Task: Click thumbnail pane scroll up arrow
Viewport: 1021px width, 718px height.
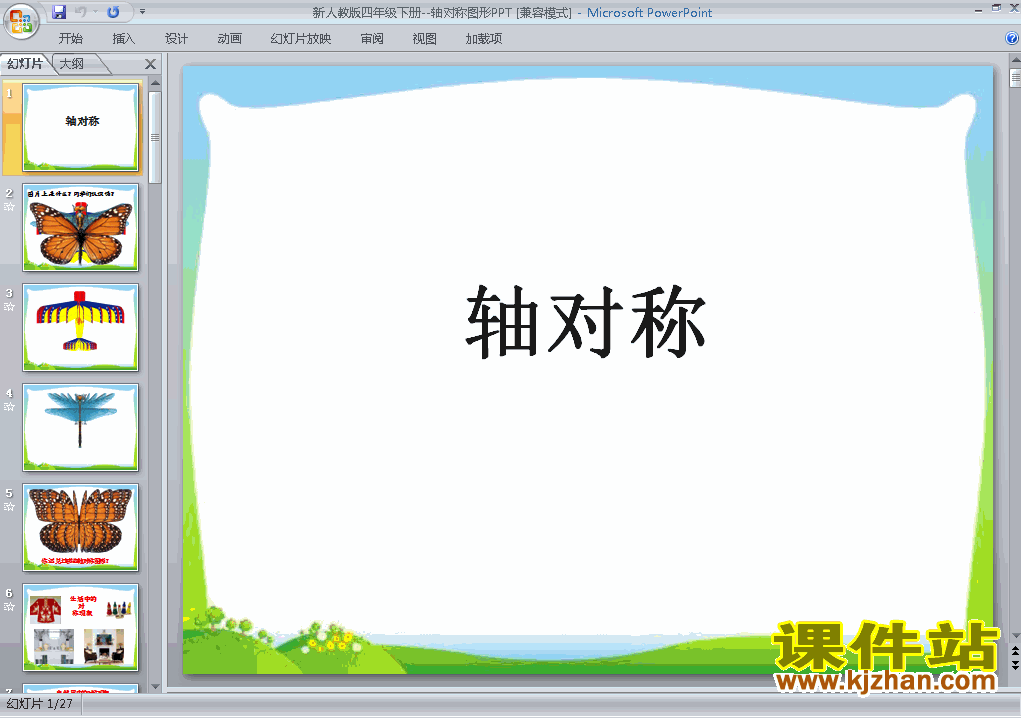Action: click(155, 83)
